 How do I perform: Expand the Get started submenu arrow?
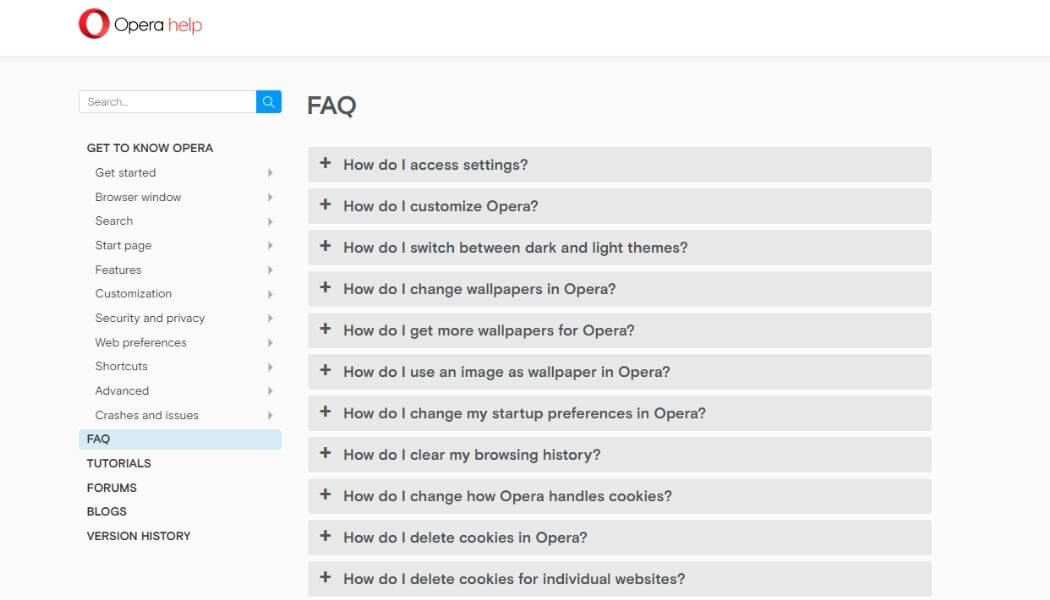(x=270, y=173)
